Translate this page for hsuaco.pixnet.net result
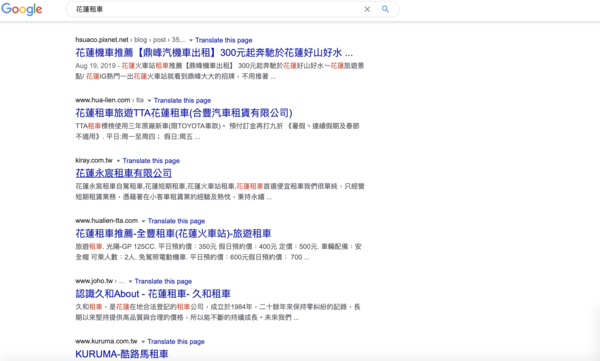 coord(223,40)
